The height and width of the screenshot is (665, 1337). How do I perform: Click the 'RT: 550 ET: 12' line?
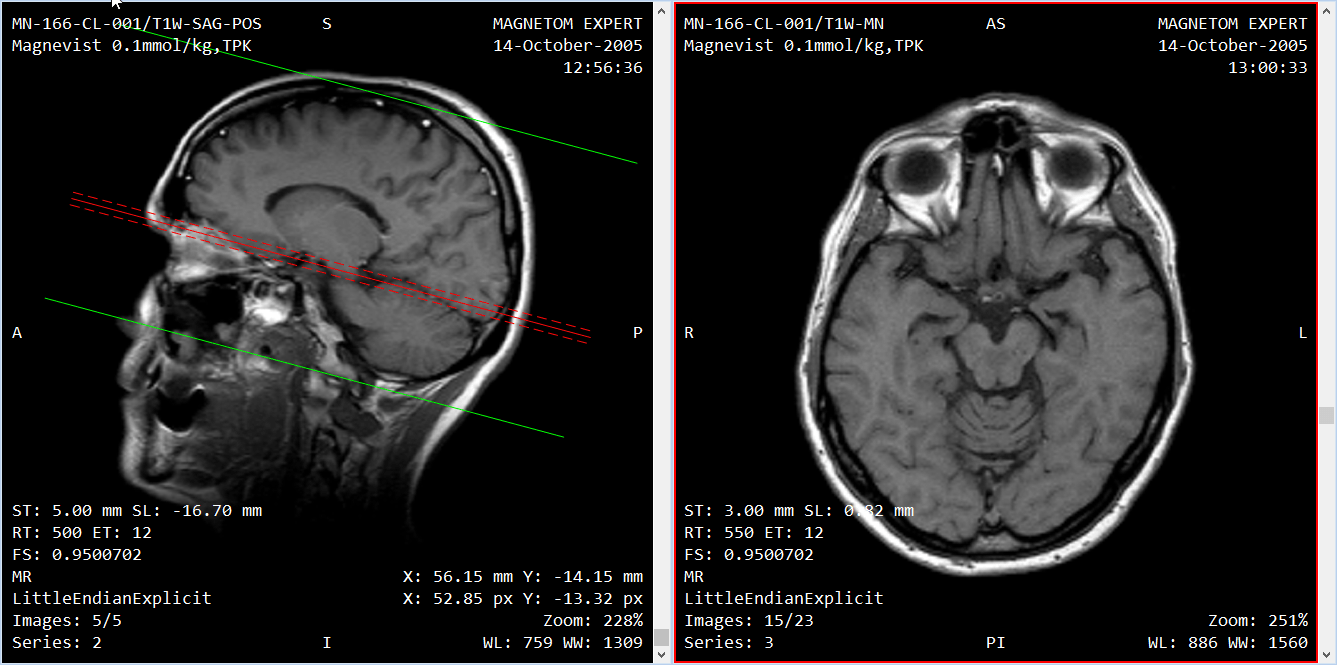tap(754, 533)
